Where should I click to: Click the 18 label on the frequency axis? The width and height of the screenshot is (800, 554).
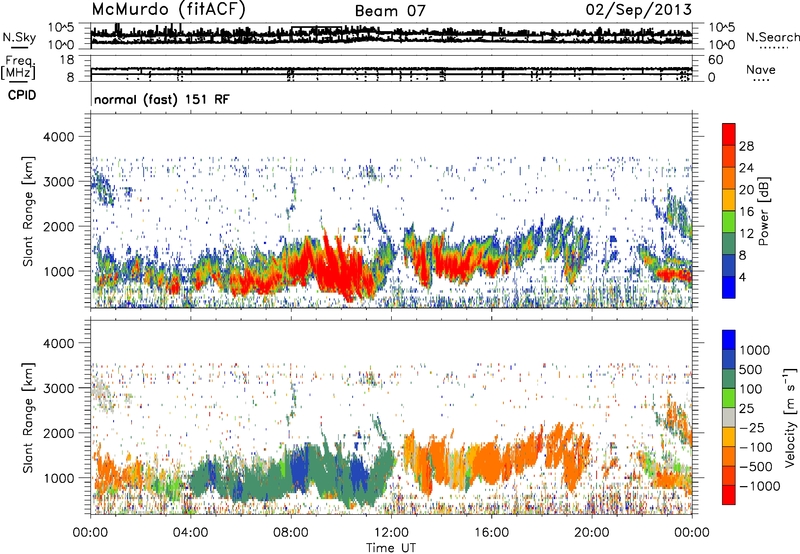[67, 60]
